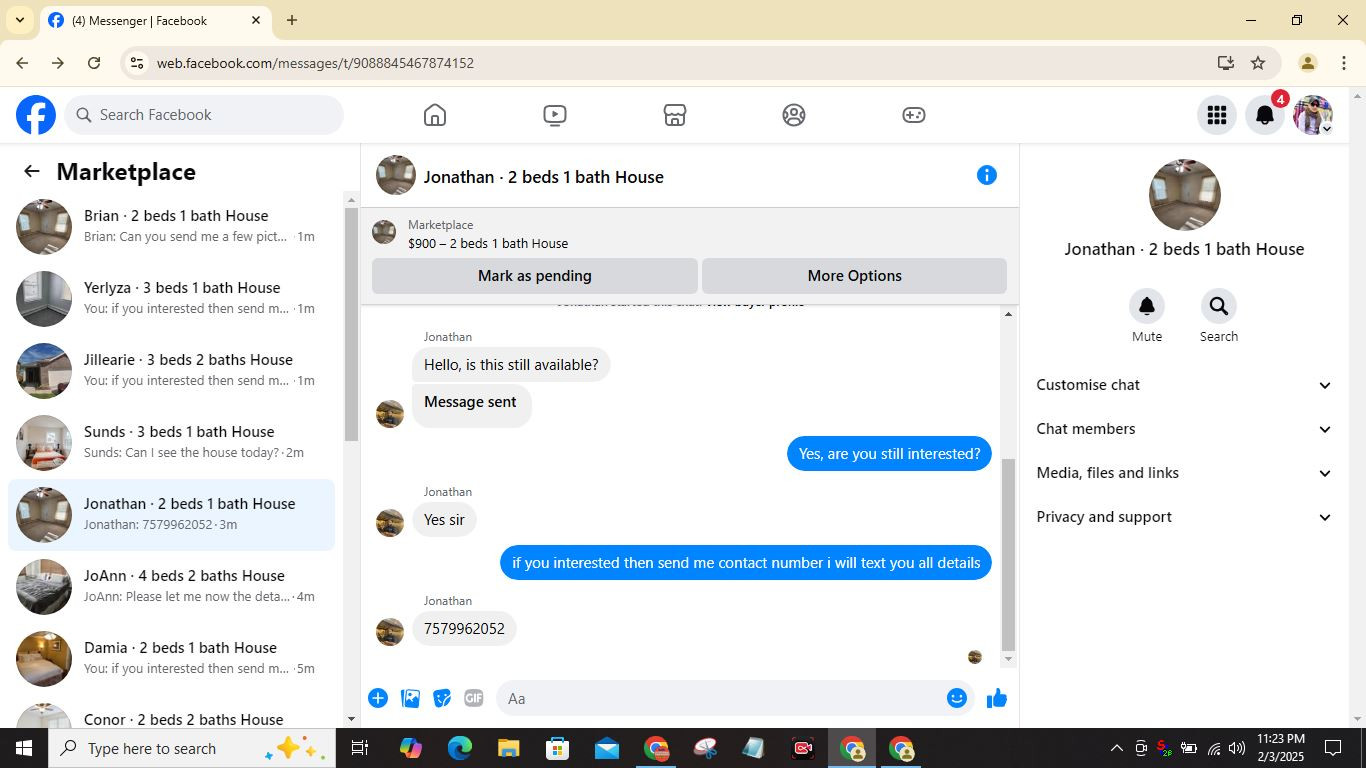Expand Privacy and support section
Viewport: 1366px width, 768px height.
[1184, 517]
